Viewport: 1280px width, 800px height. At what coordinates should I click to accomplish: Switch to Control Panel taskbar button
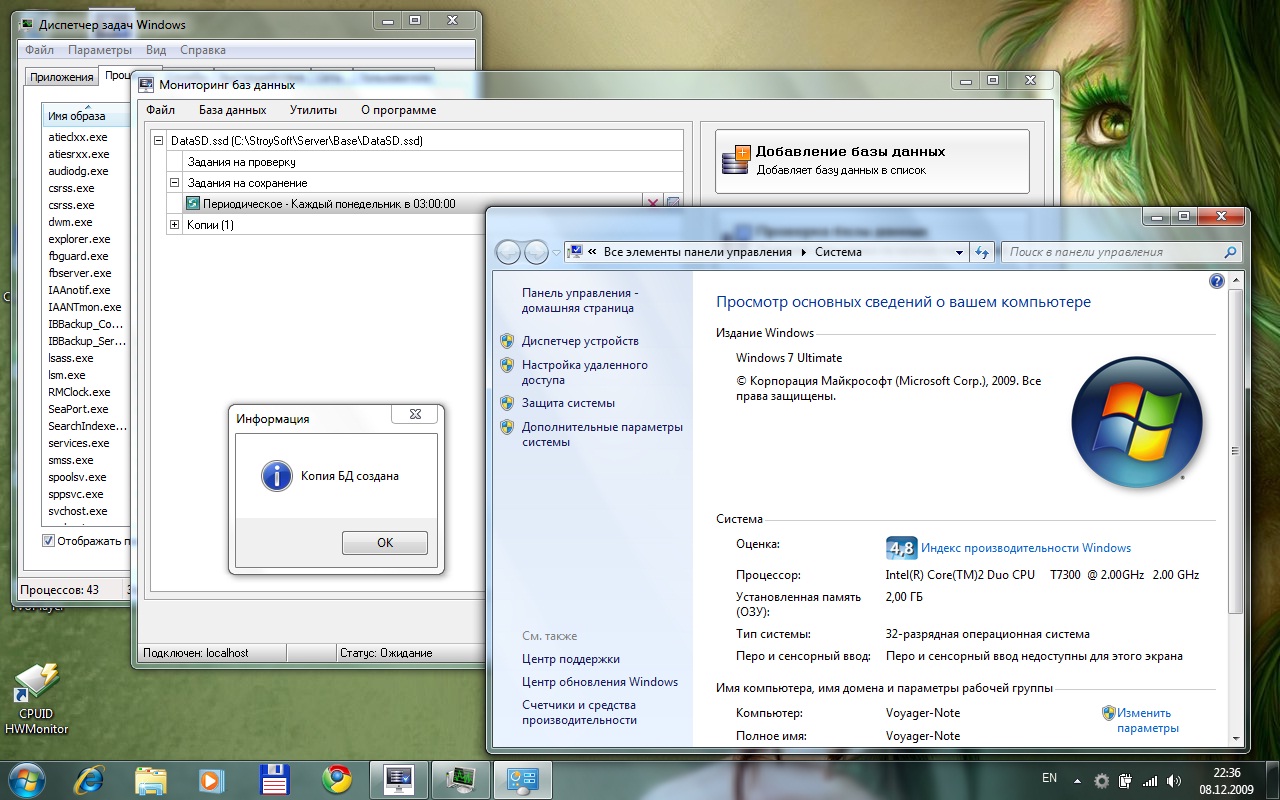[x=522, y=779]
